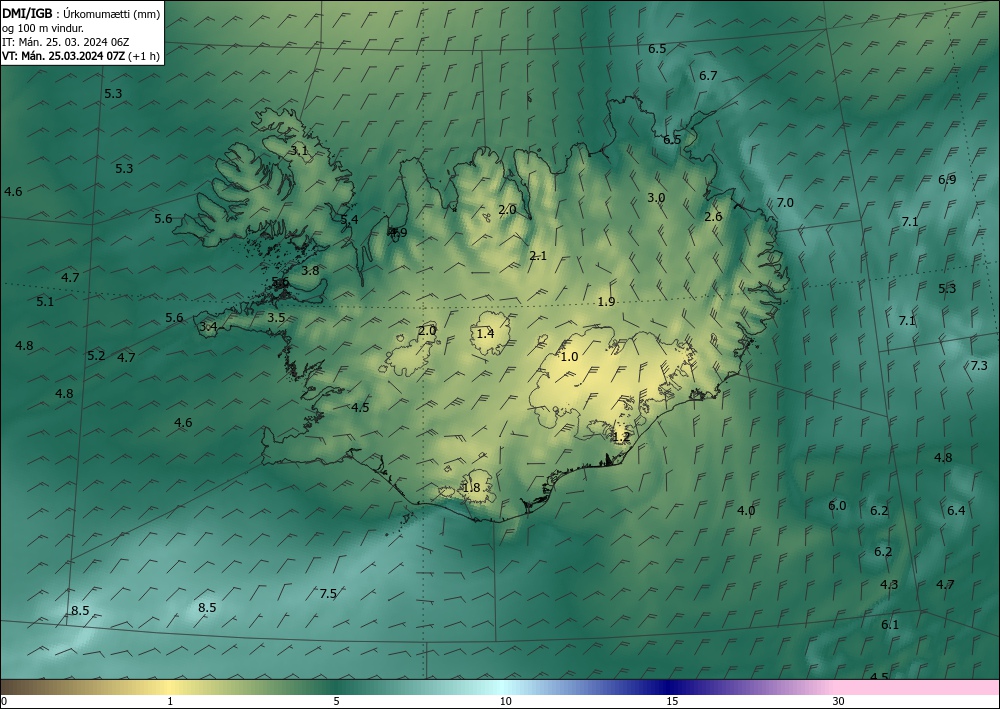The image size is (1000, 709).
Task: Click the 'DMI/IGB : Úrkomumætti (mm)' title text
Action: (81, 14)
